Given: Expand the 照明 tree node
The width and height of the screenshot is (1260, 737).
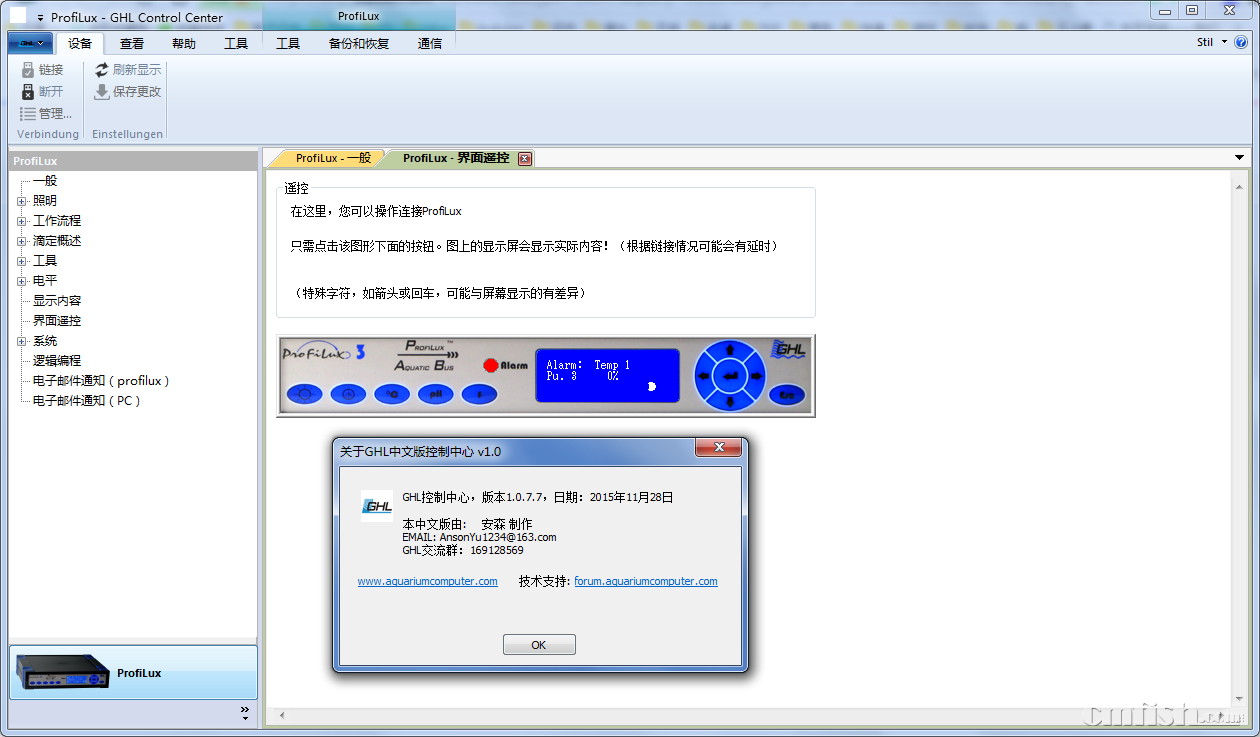Looking at the screenshot, I should coord(21,201).
